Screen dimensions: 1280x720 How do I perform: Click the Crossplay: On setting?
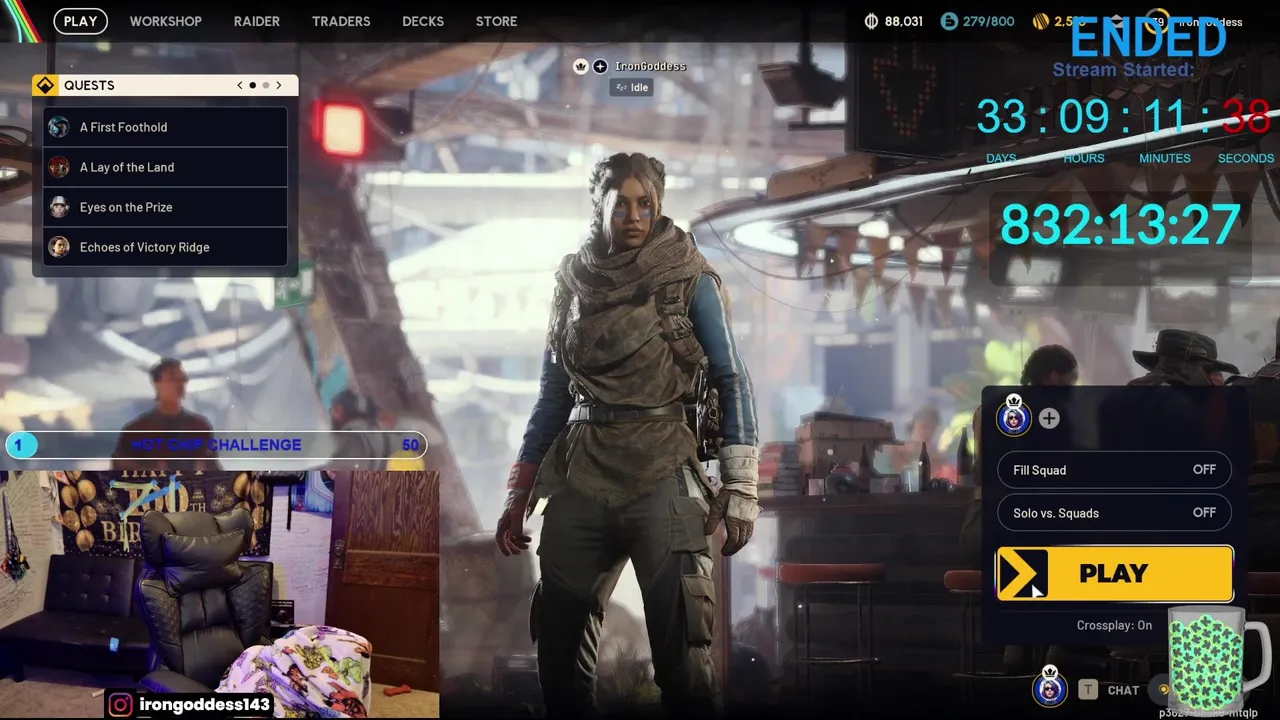tap(1114, 625)
